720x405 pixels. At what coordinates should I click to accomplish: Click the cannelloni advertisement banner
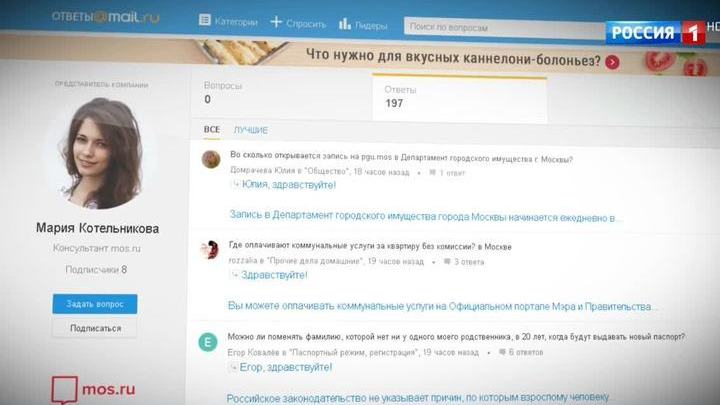450,60
